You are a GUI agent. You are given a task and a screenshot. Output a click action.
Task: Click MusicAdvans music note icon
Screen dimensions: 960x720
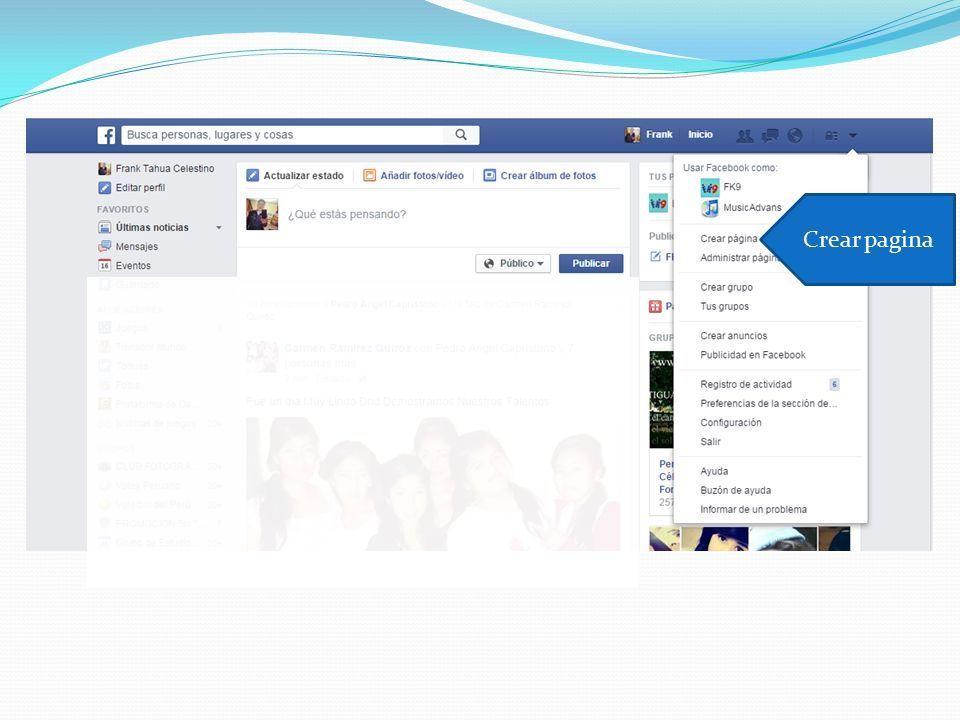(x=710, y=208)
